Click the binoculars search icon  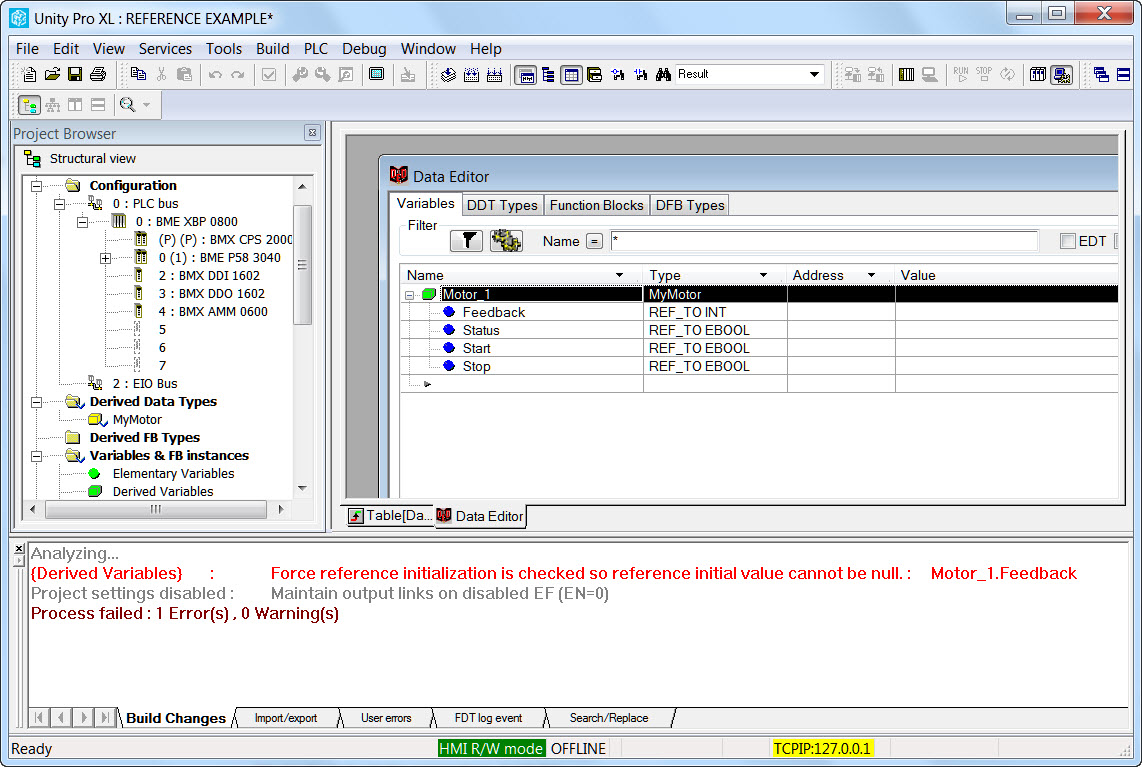coord(663,74)
